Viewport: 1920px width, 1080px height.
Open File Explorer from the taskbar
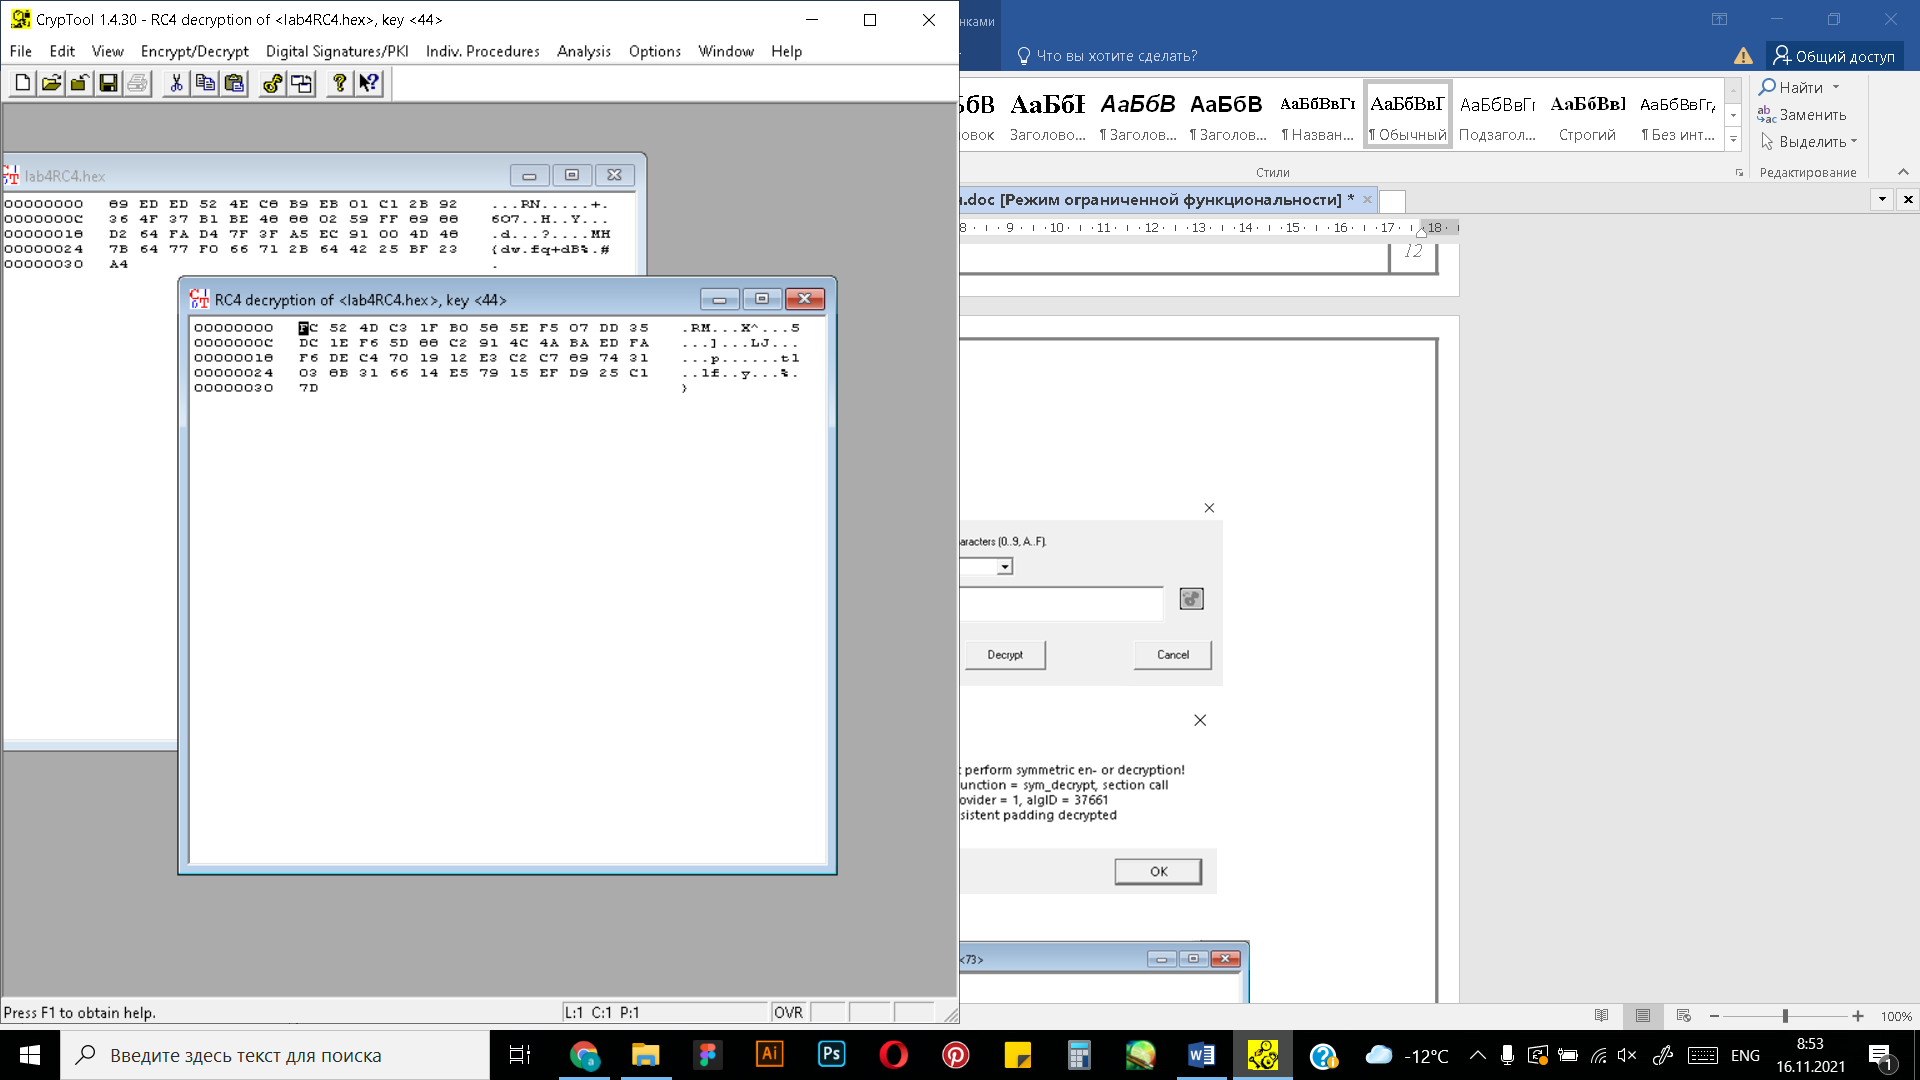[x=646, y=1055]
